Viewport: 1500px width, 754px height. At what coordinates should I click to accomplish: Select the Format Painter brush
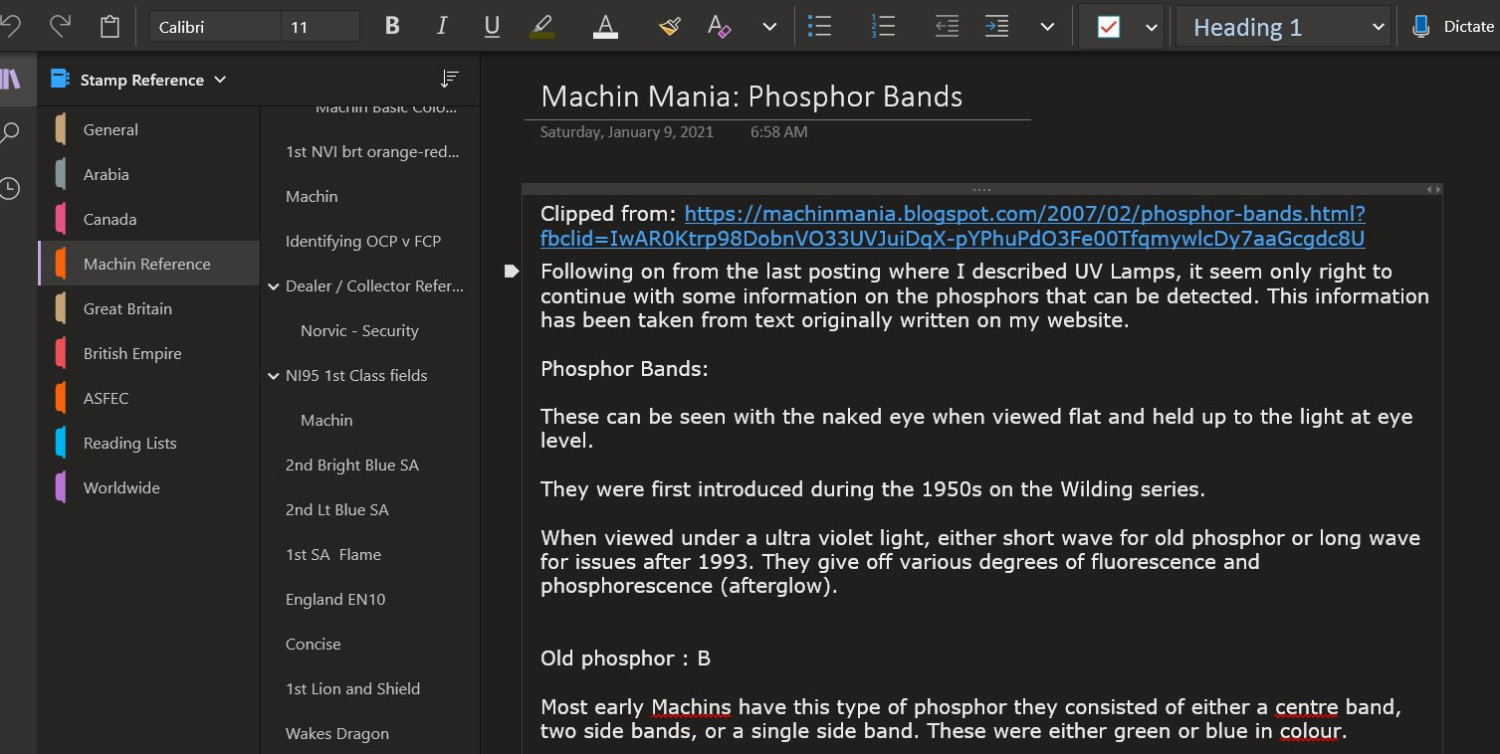(669, 27)
